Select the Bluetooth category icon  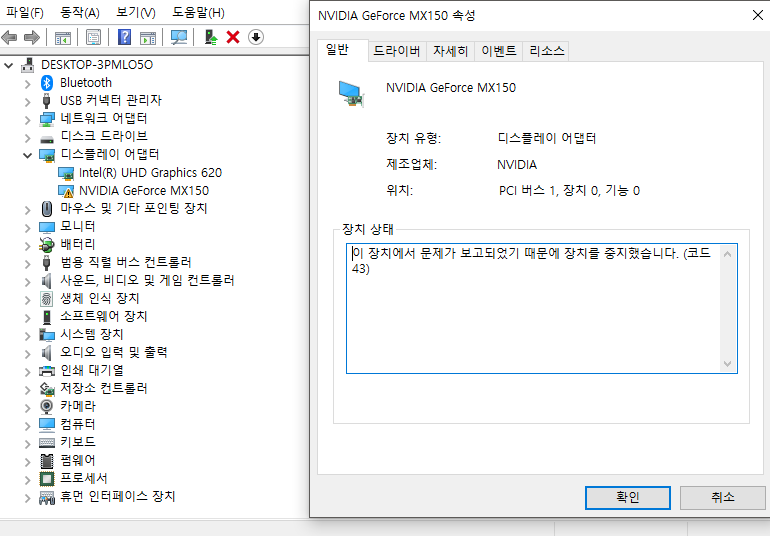(47, 83)
